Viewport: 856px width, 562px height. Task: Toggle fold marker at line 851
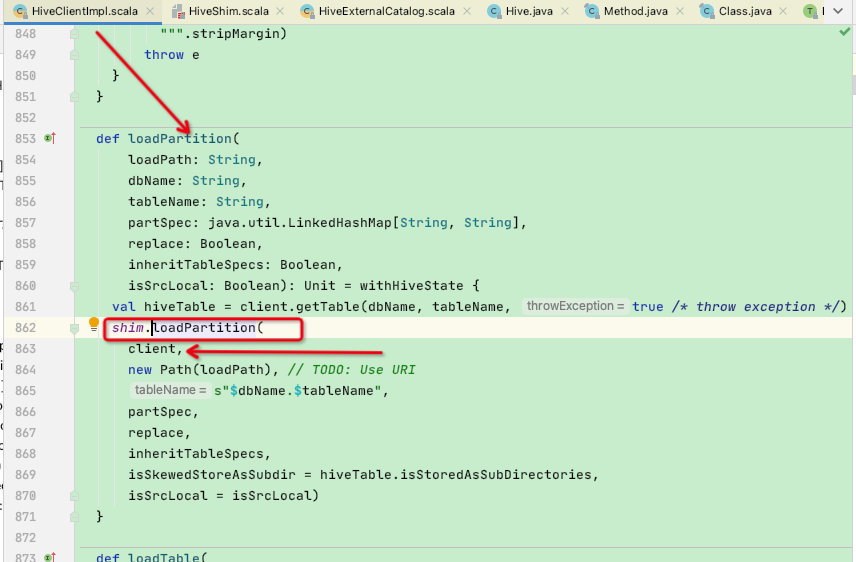tap(74, 97)
